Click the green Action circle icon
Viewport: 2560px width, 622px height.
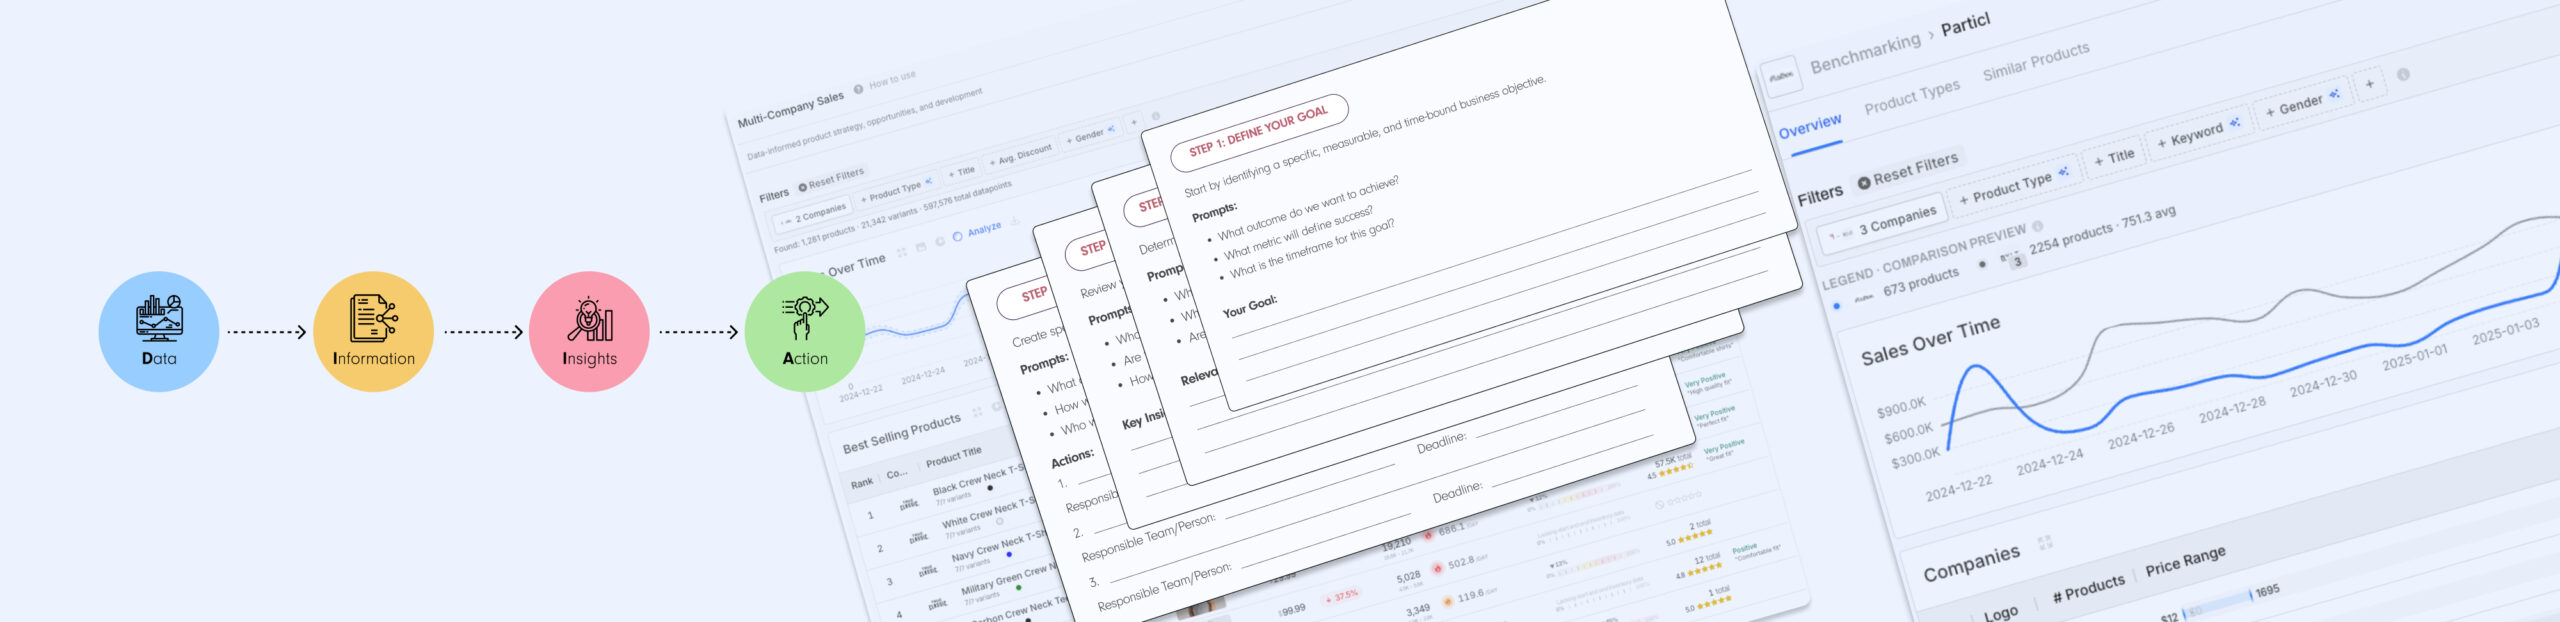[805, 332]
